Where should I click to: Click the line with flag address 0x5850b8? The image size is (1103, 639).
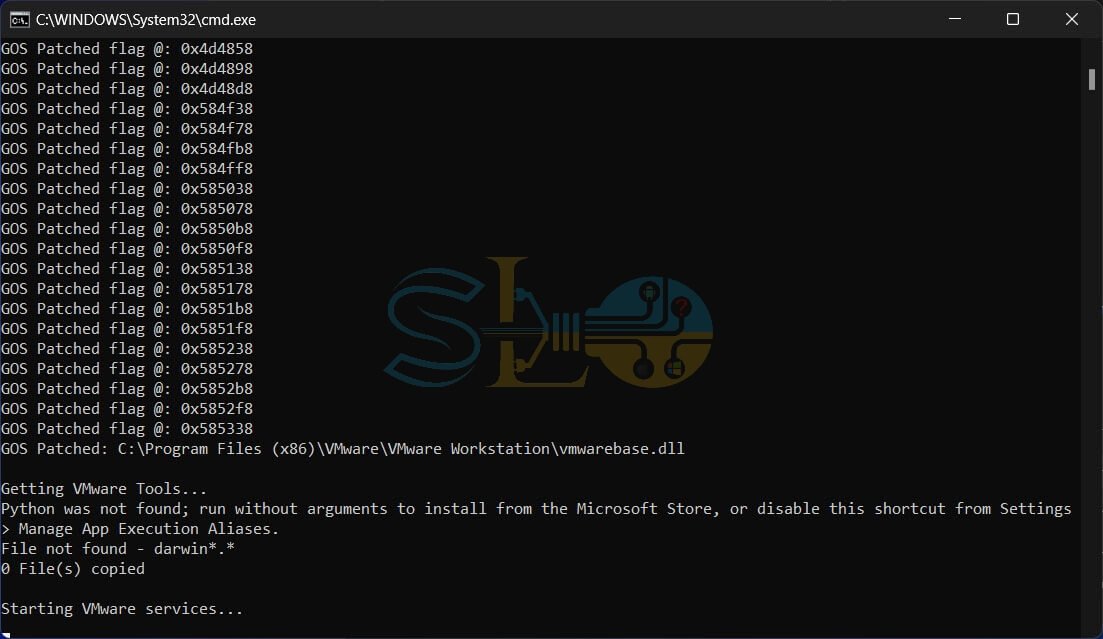127,229
